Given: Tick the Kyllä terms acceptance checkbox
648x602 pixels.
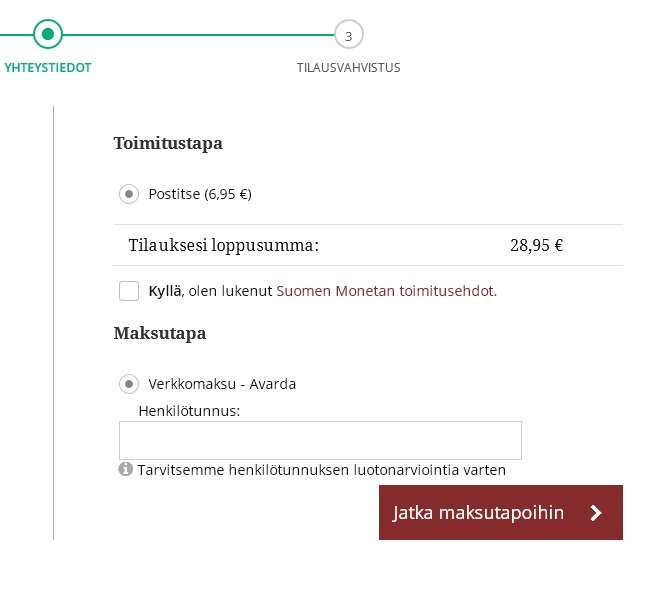Looking at the screenshot, I should pos(129,291).
